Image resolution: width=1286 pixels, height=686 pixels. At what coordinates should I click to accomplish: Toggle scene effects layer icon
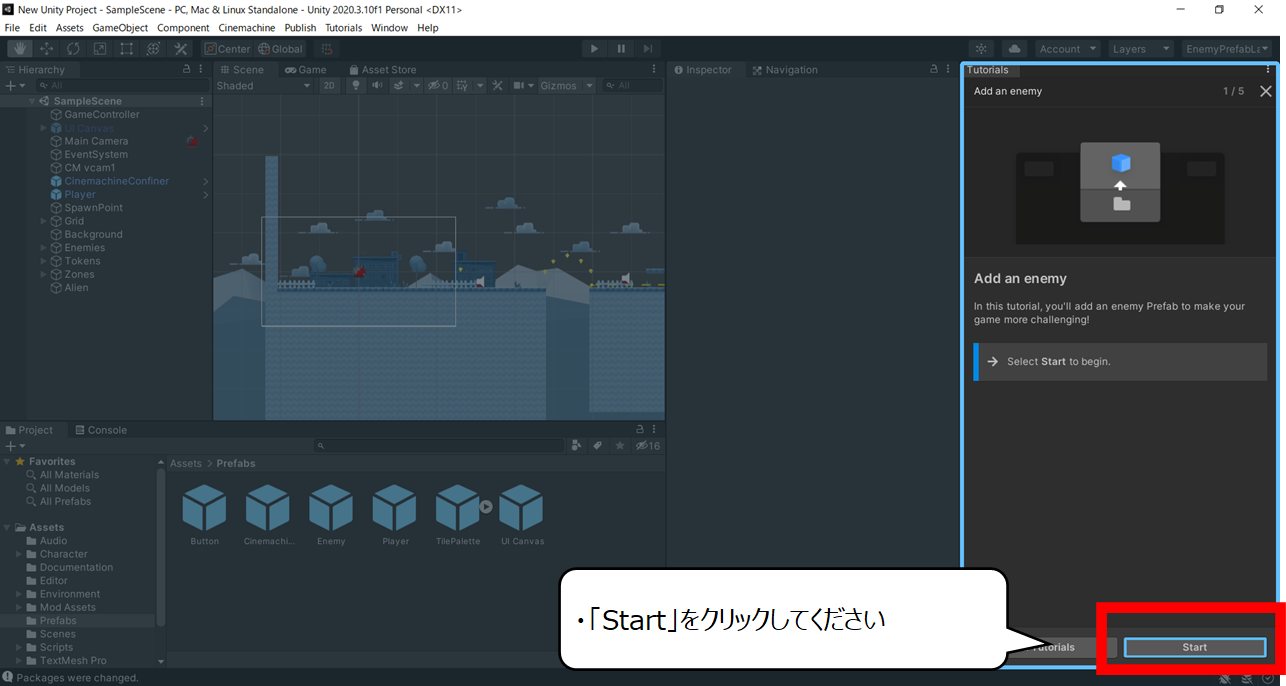(x=399, y=86)
